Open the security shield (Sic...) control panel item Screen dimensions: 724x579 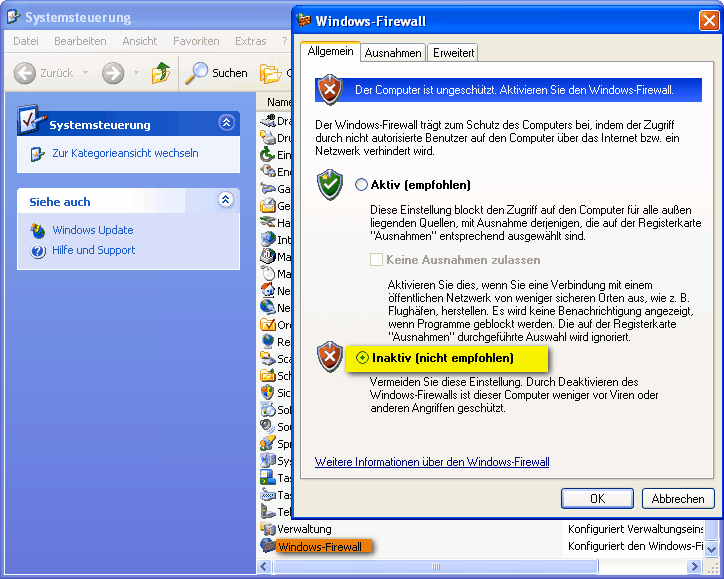point(275,392)
